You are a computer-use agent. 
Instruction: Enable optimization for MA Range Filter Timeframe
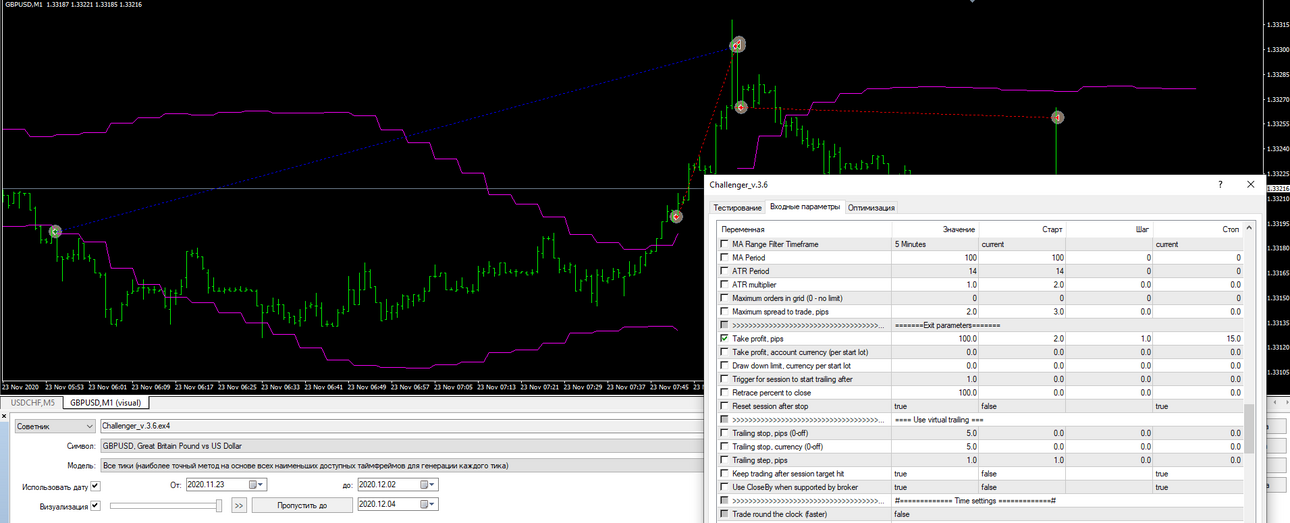(x=724, y=244)
